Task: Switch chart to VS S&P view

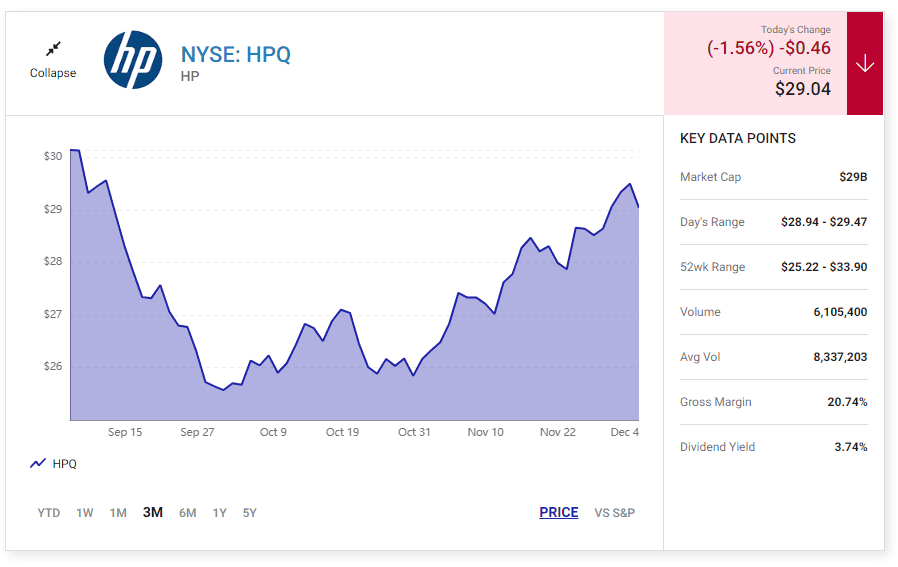Action: (615, 513)
